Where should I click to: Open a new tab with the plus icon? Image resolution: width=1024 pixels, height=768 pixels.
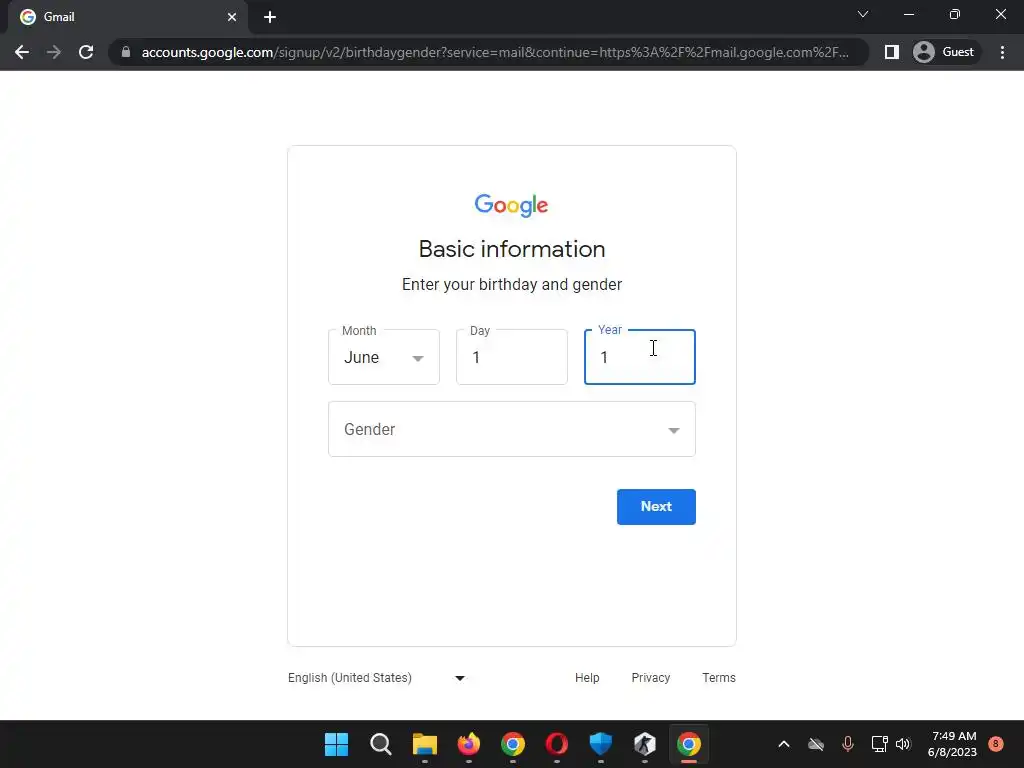click(270, 17)
